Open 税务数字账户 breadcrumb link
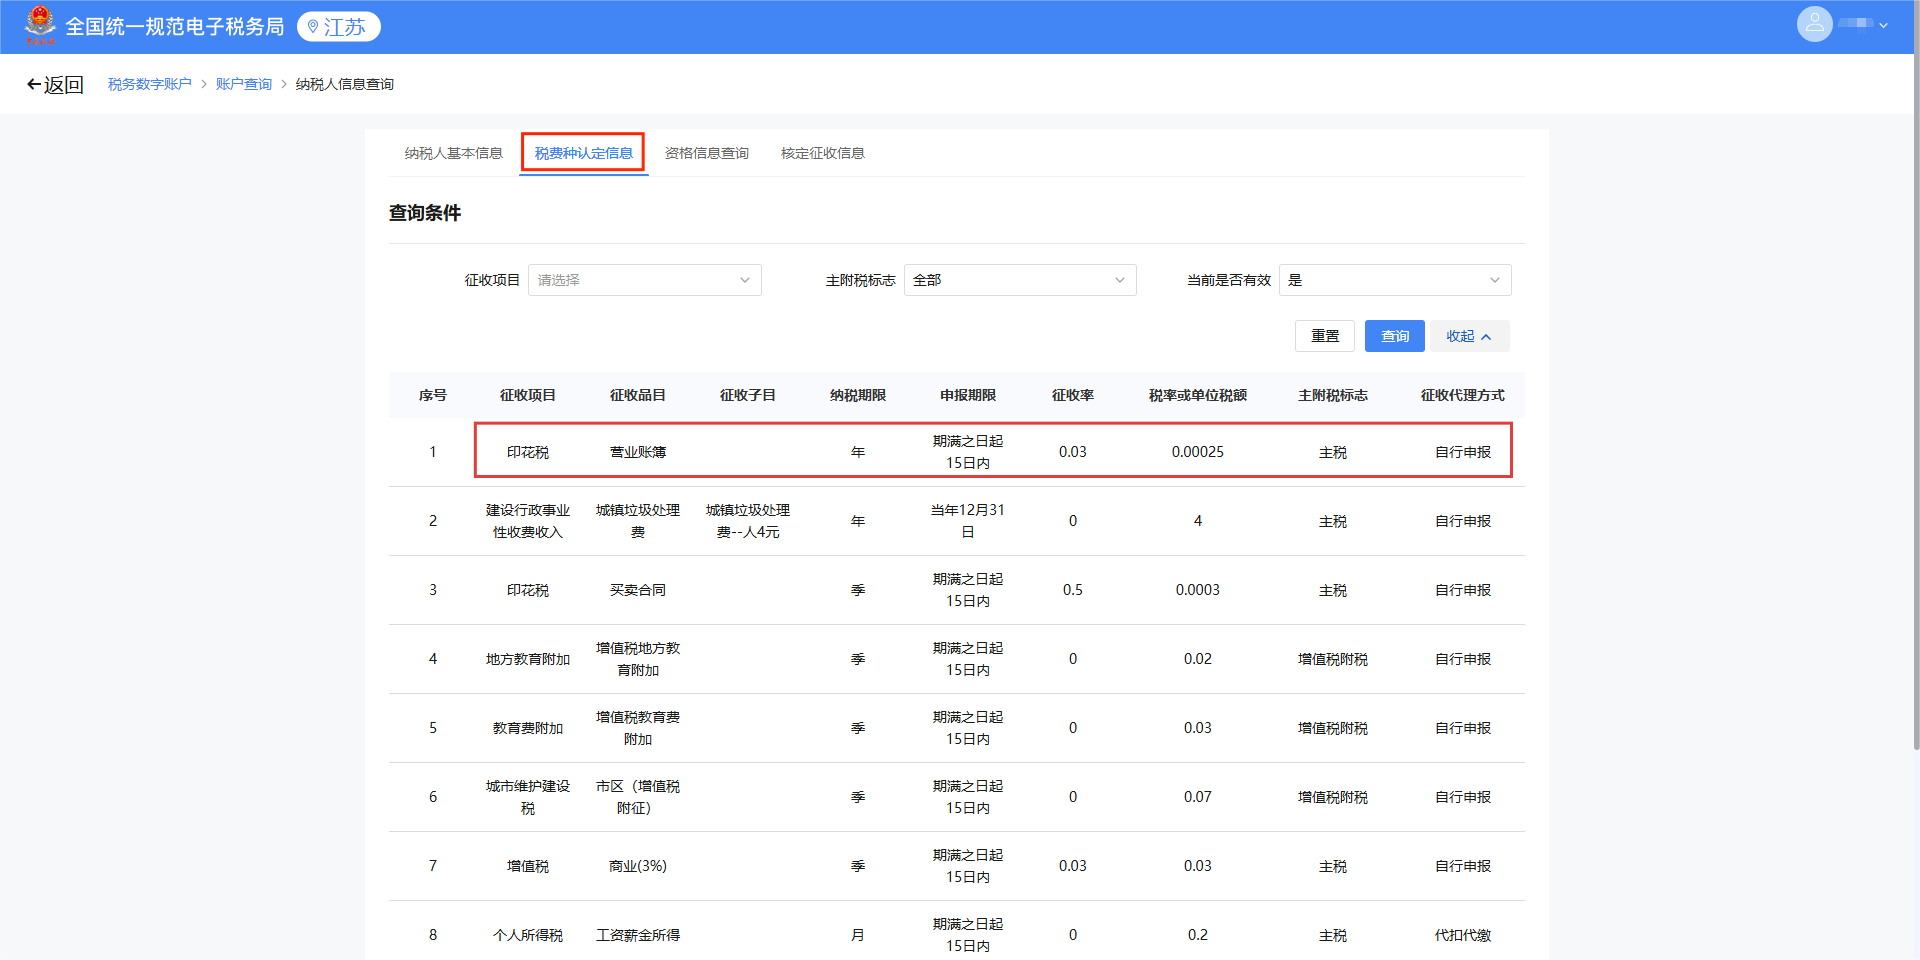1920x960 pixels. 149,84
